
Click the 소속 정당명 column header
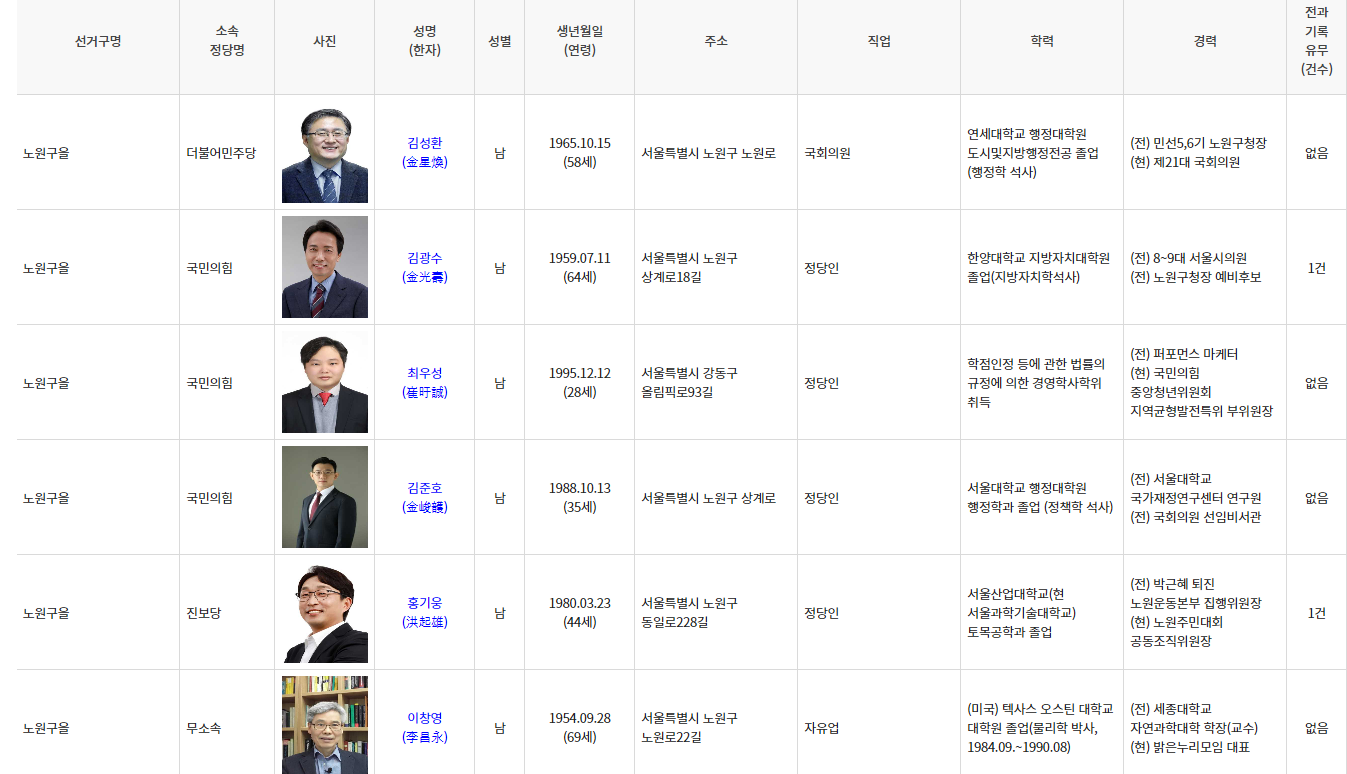pos(227,41)
